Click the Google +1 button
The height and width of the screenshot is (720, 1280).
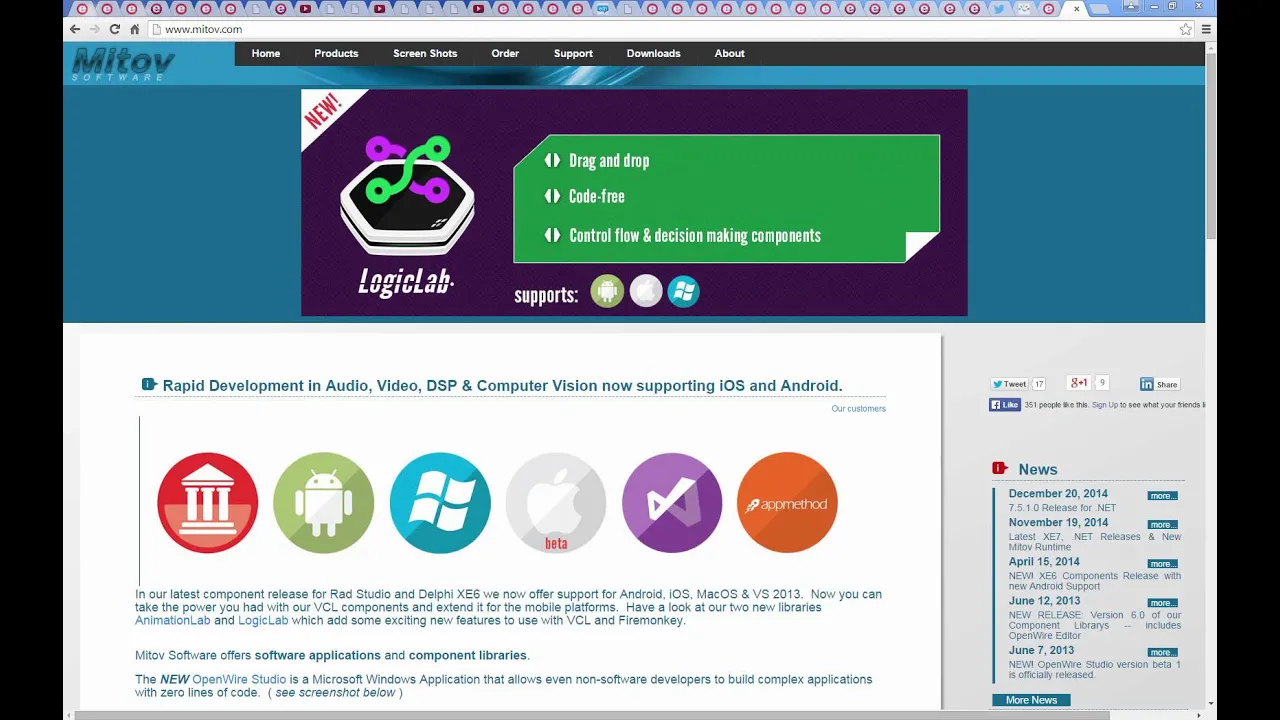coord(1079,383)
